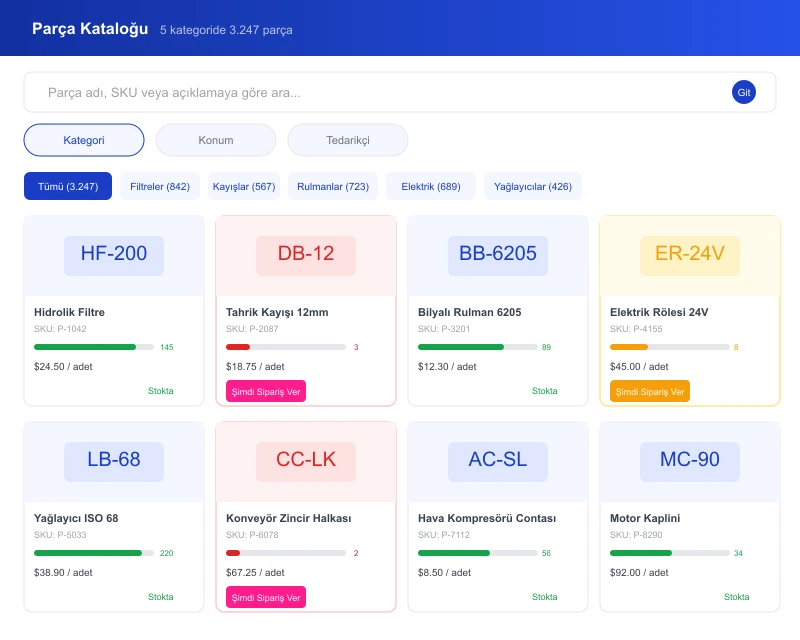Viewport: 800px width, 640px height.
Task: Click orange Şimdi Sipariş Ver for Elektrik Rölesi
Action: click(649, 391)
